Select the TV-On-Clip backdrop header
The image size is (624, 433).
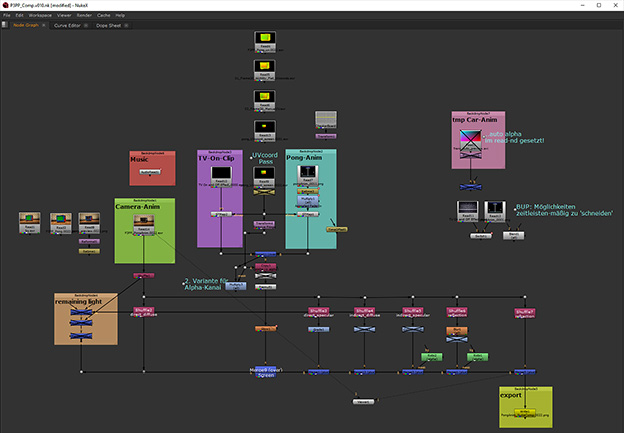pos(219,156)
